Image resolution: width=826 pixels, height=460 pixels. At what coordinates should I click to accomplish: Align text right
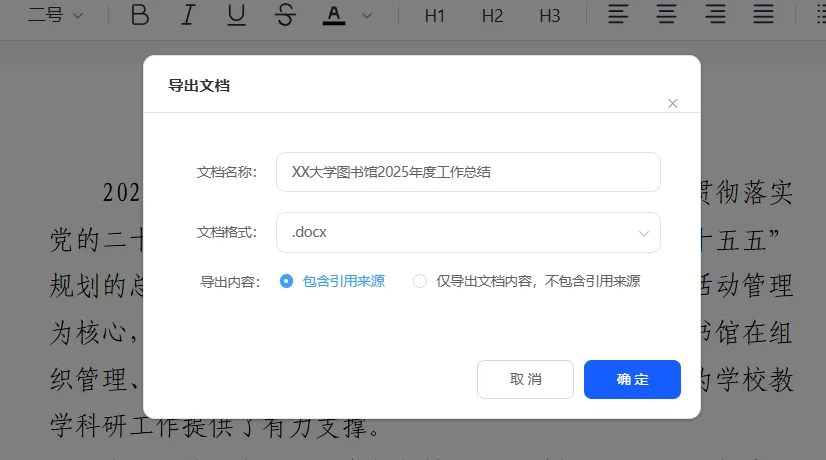click(715, 14)
